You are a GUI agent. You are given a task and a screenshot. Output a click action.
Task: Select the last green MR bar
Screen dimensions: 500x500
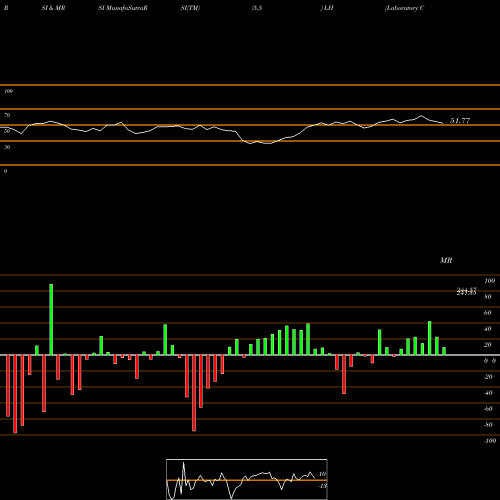(x=444, y=351)
